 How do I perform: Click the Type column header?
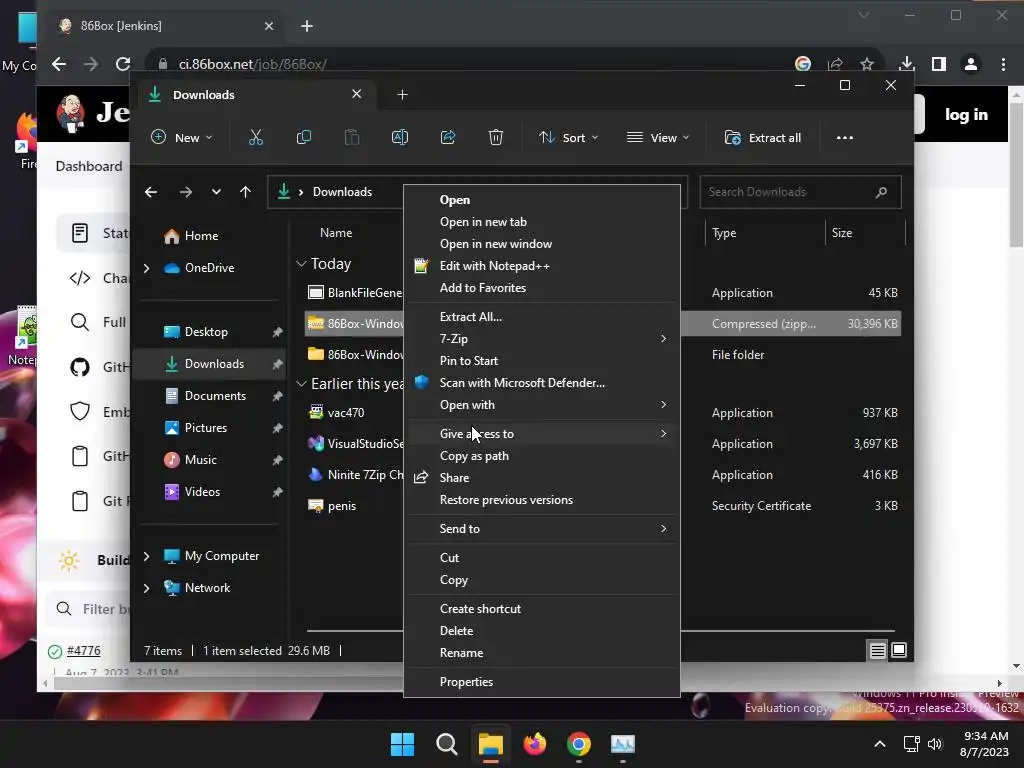point(724,233)
